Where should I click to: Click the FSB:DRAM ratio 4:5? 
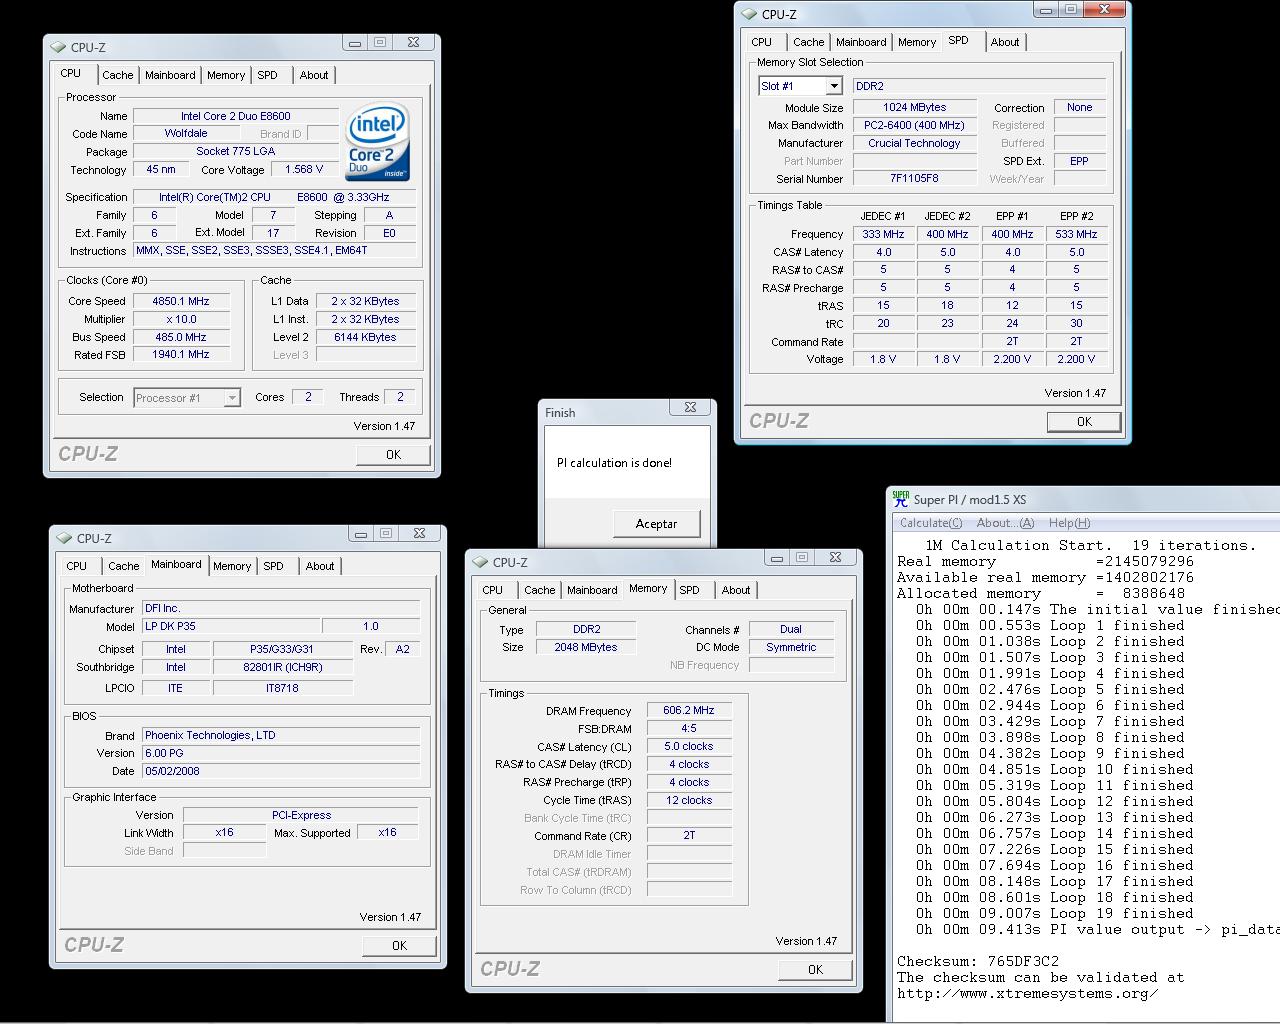(x=689, y=728)
